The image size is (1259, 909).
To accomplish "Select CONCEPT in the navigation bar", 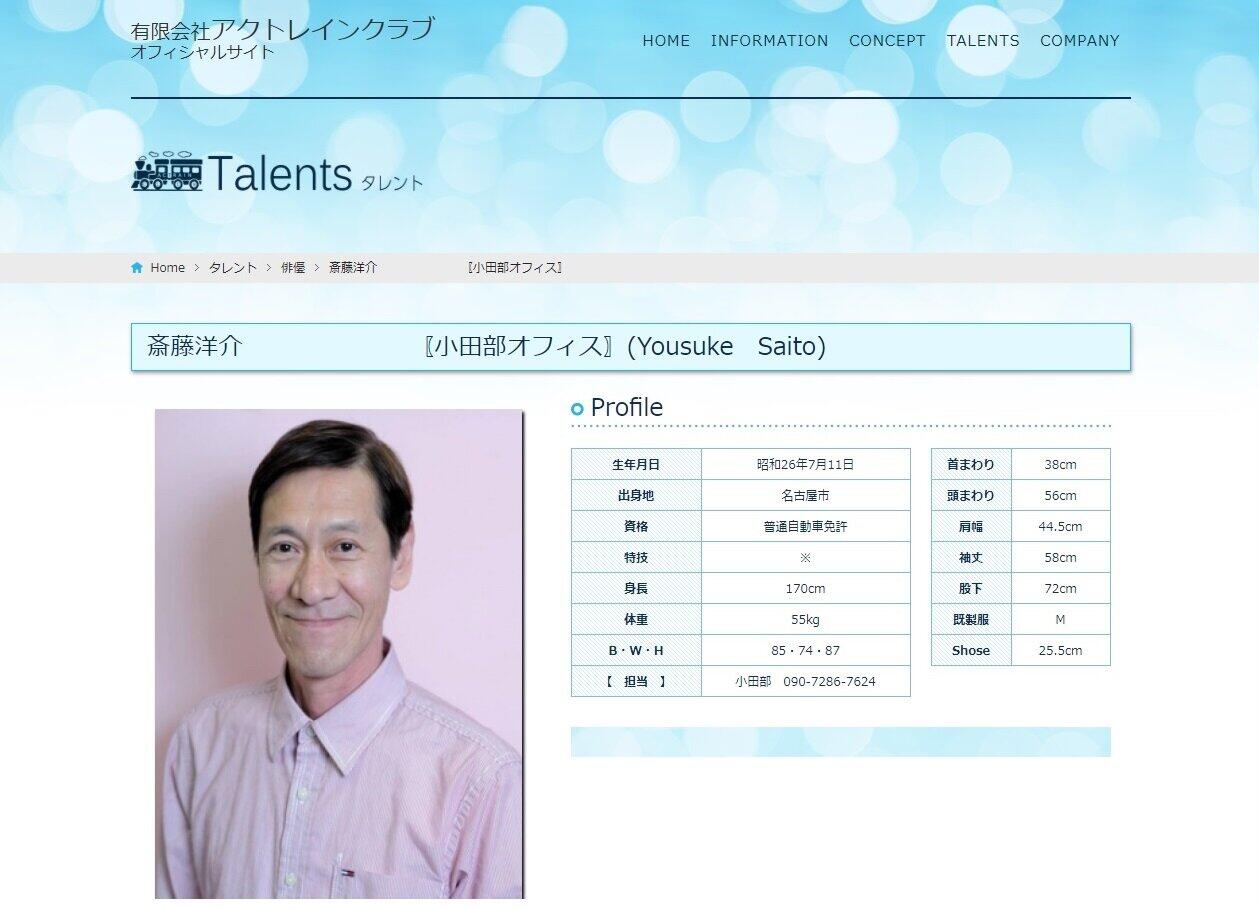I will (886, 41).
